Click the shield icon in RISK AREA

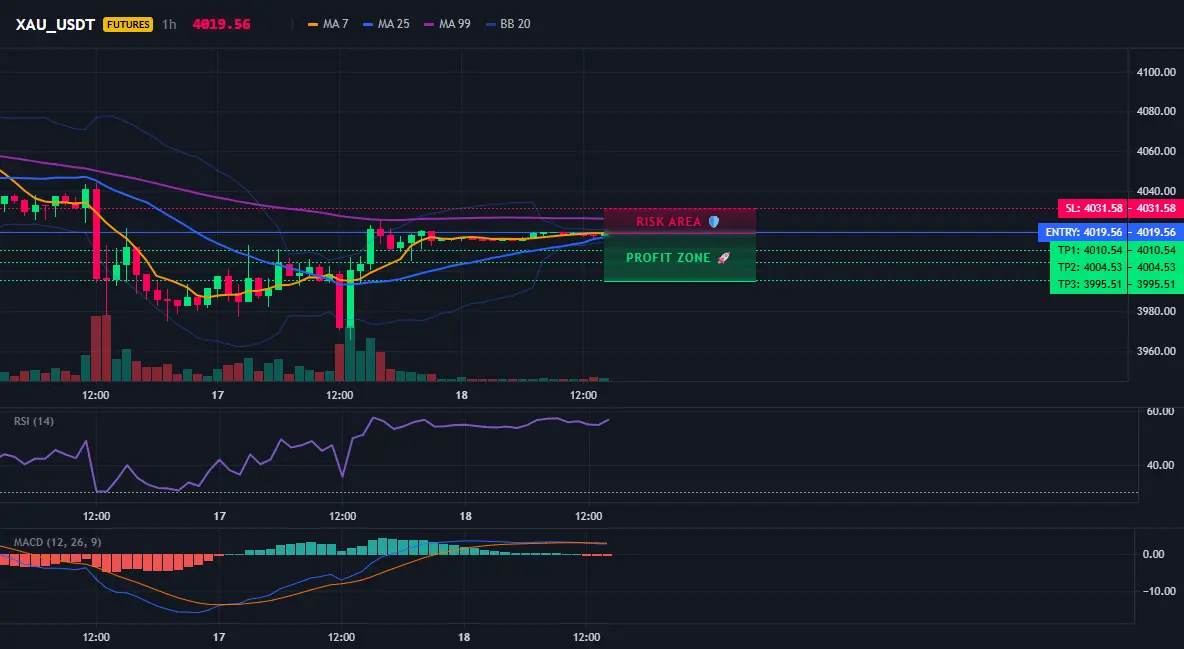[x=714, y=221]
